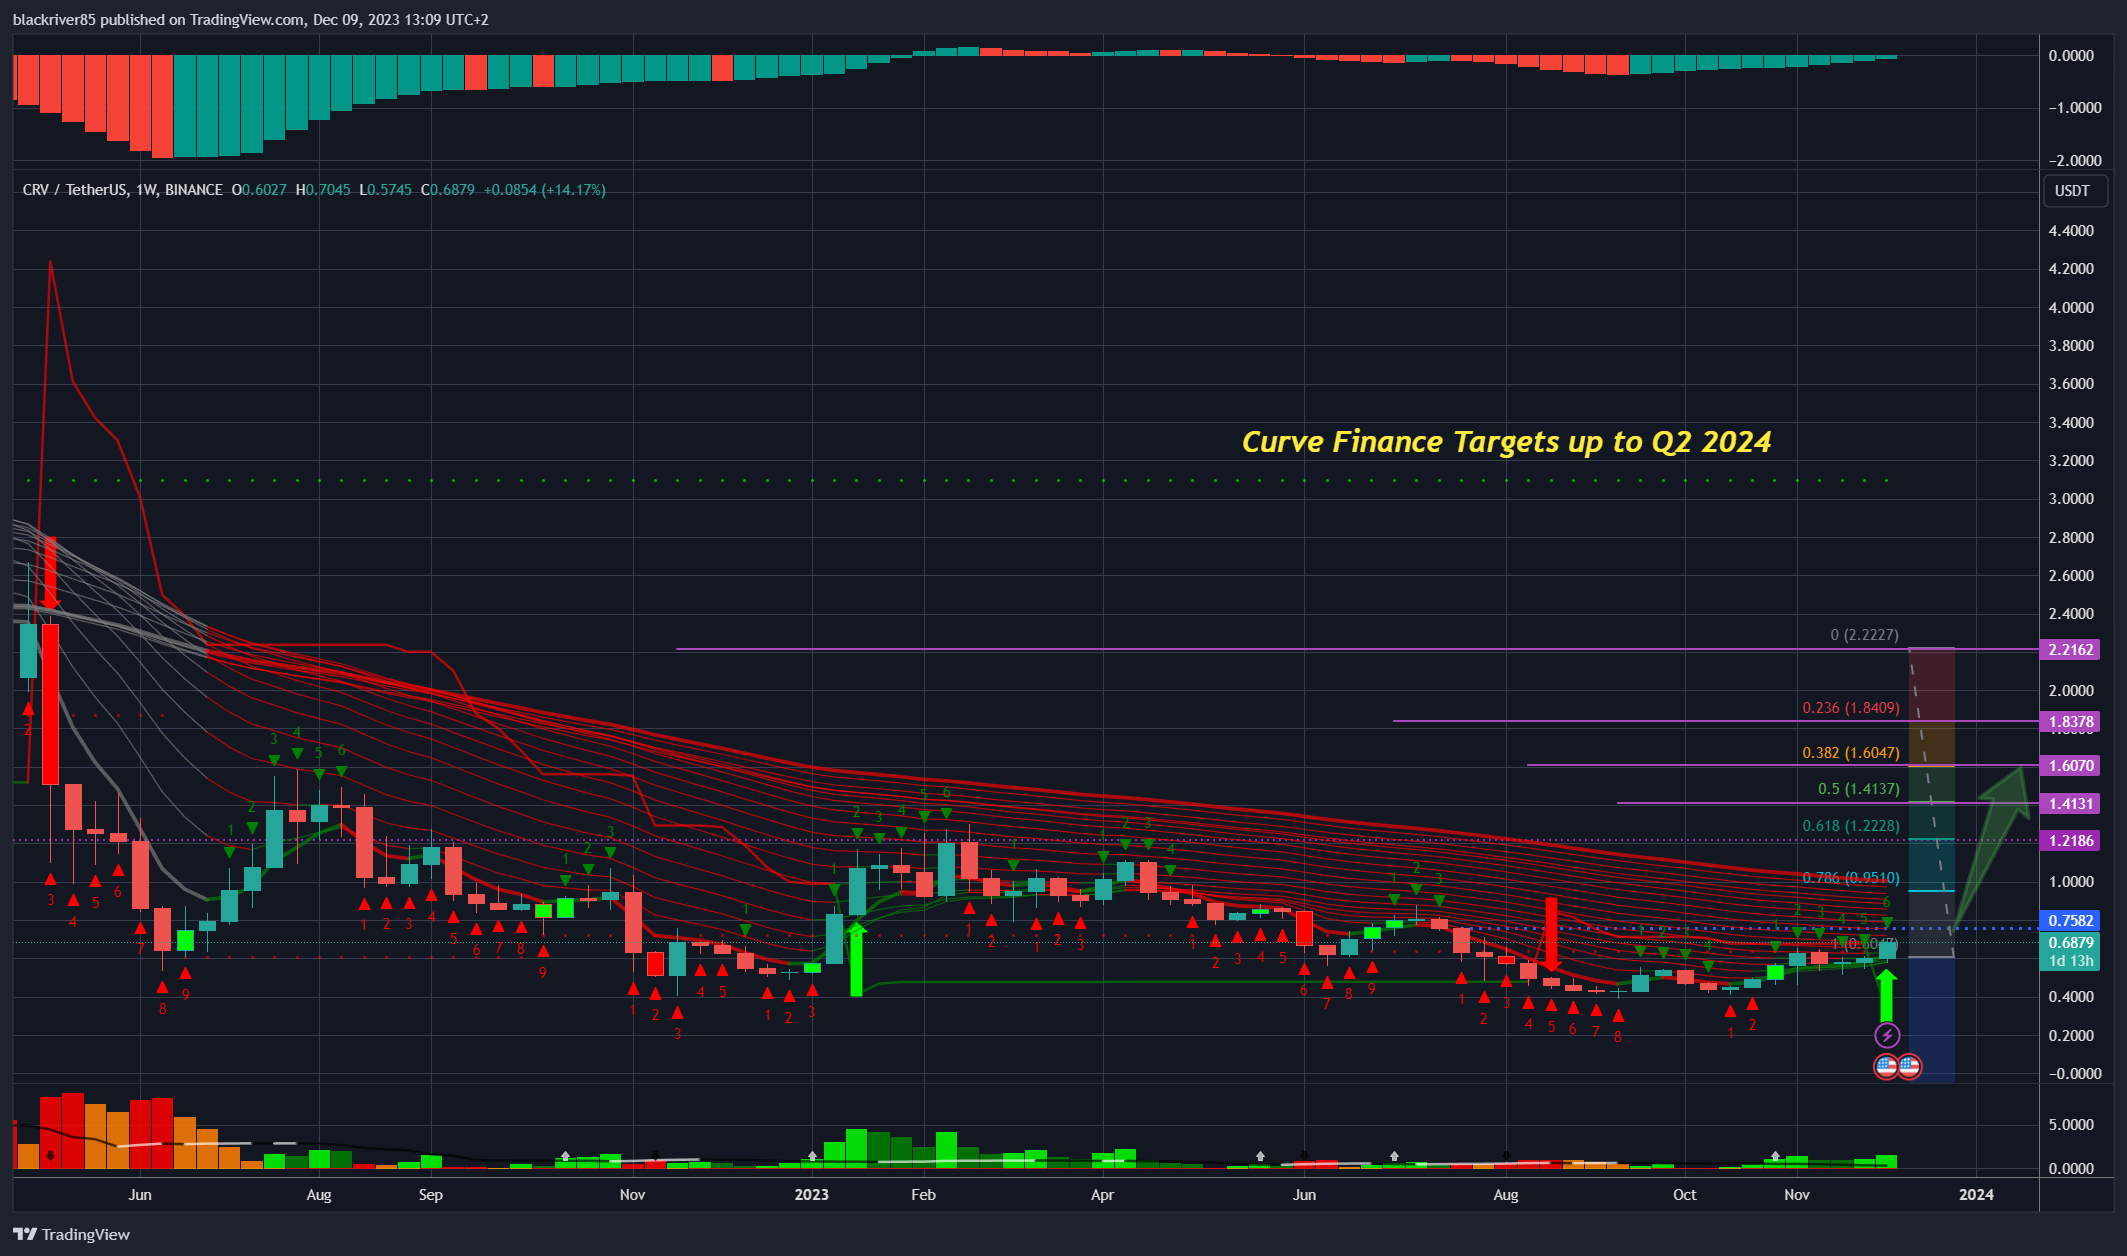Select the 2.2162 purple price label

(x=2071, y=650)
